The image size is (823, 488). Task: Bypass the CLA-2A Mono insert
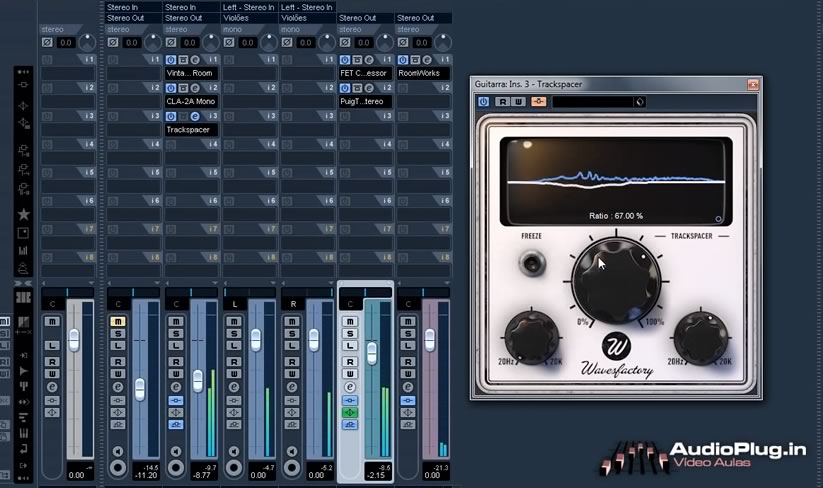(171, 88)
